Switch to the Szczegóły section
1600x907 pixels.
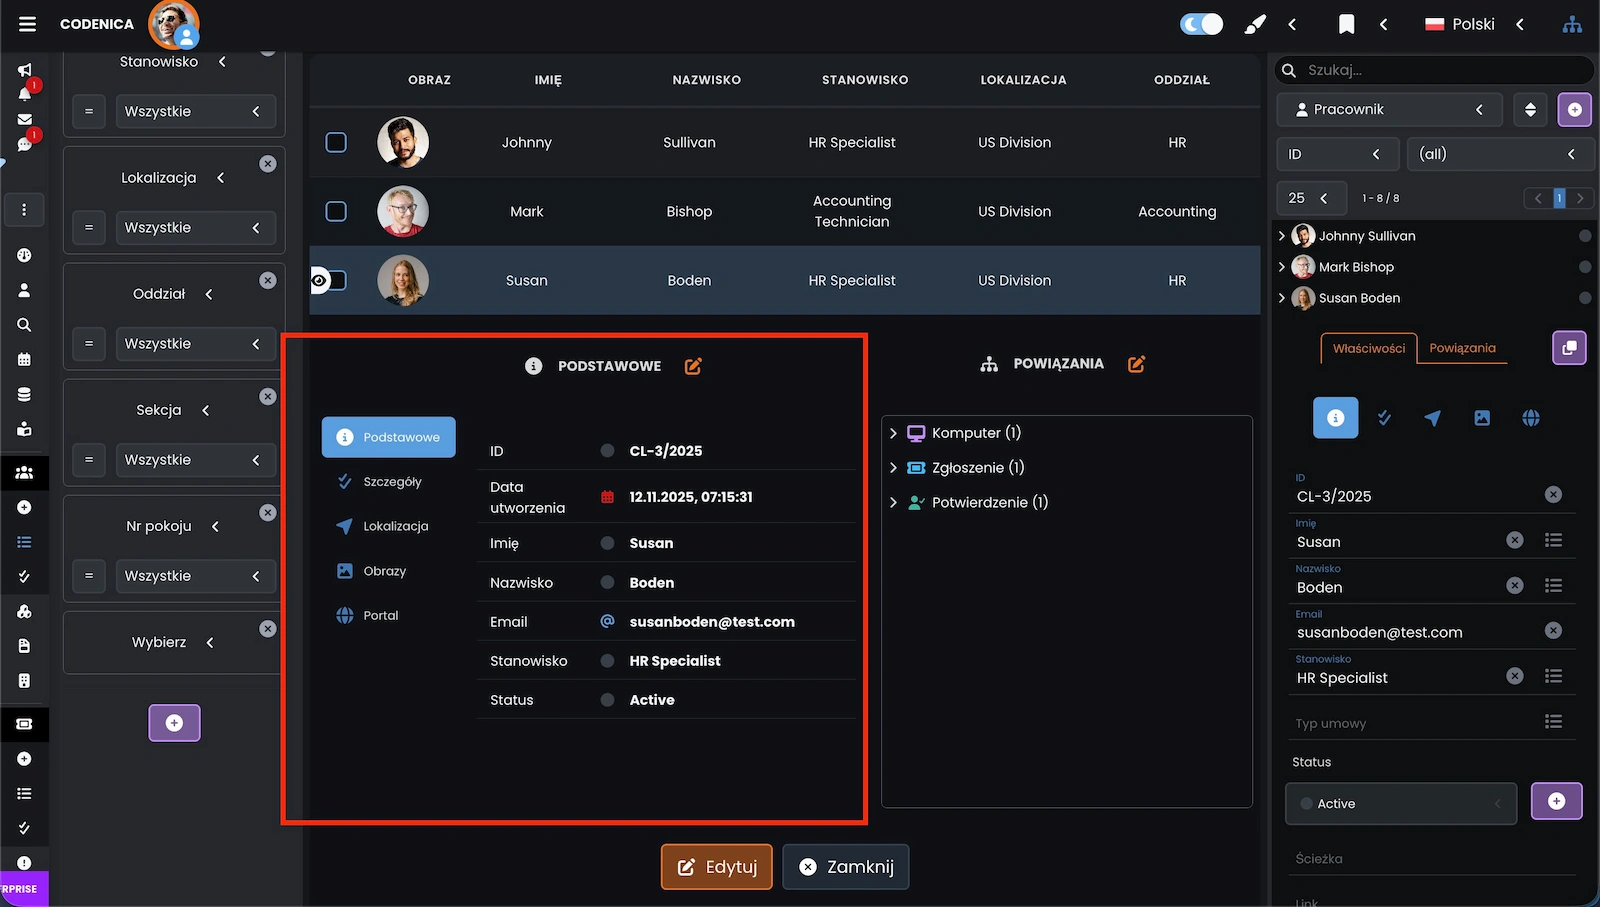point(391,482)
